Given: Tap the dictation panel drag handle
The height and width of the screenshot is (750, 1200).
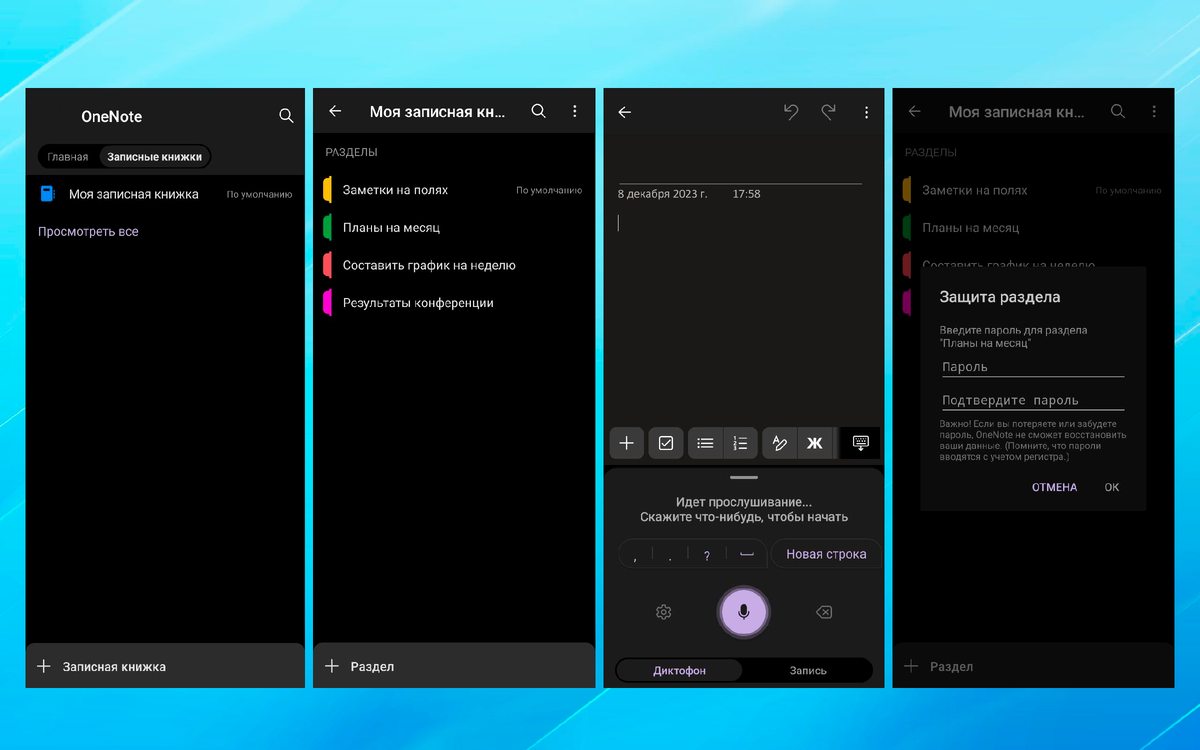Looking at the screenshot, I should (x=744, y=478).
